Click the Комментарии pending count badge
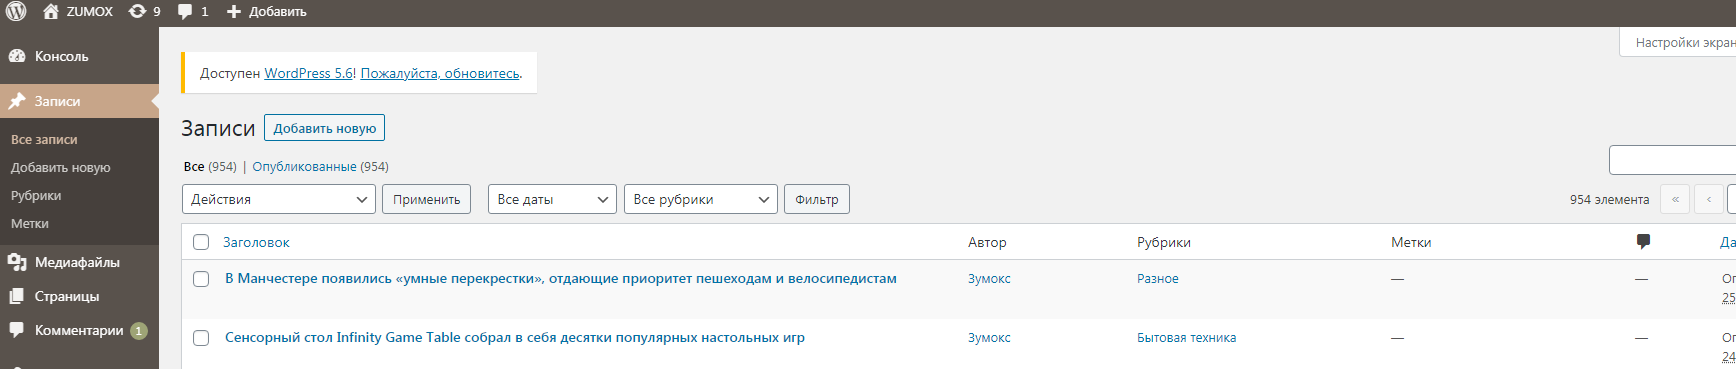The height and width of the screenshot is (369, 1736). pos(139,331)
